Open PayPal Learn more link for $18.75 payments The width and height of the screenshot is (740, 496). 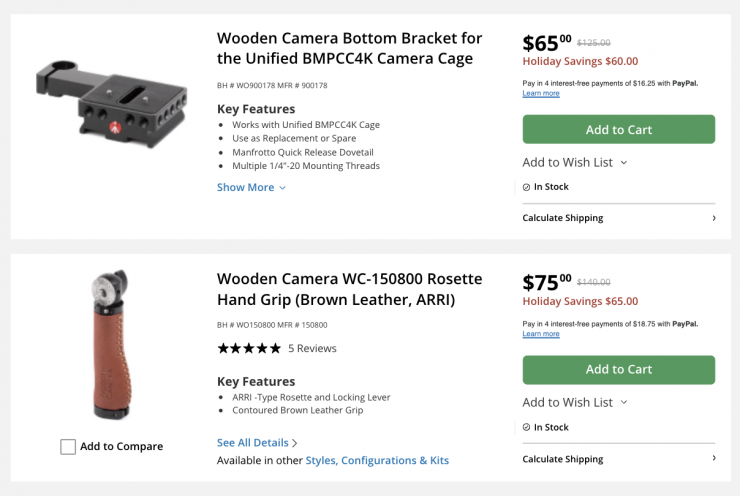click(x=541, y=334)
